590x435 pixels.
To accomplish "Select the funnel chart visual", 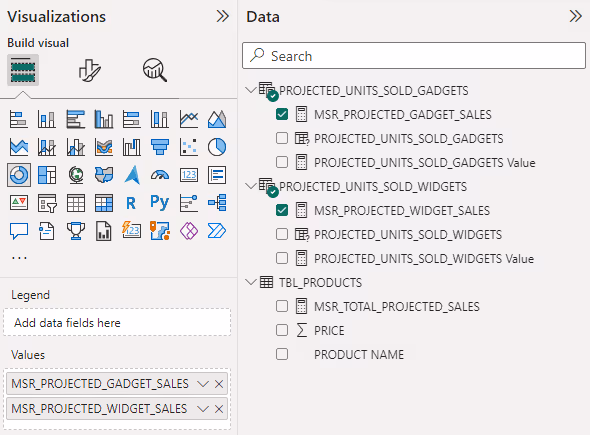I will [160, 147].
